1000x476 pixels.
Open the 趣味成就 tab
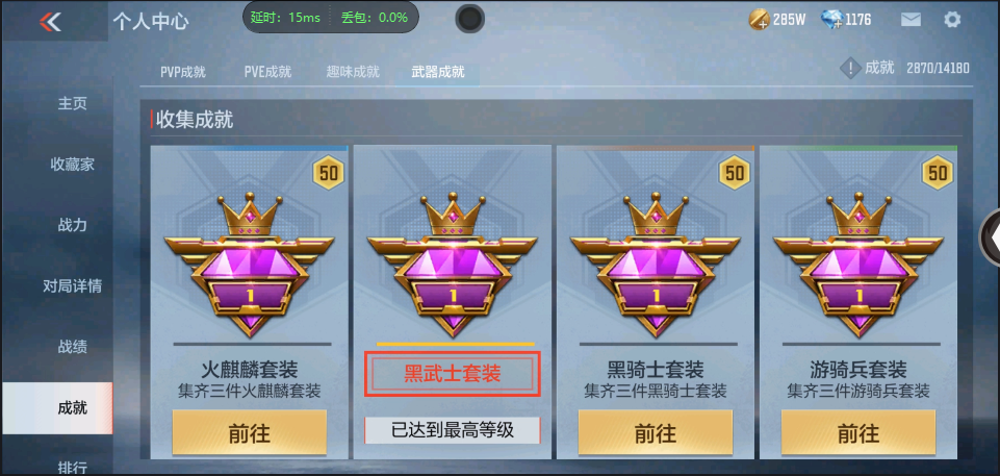pos(353,72)
